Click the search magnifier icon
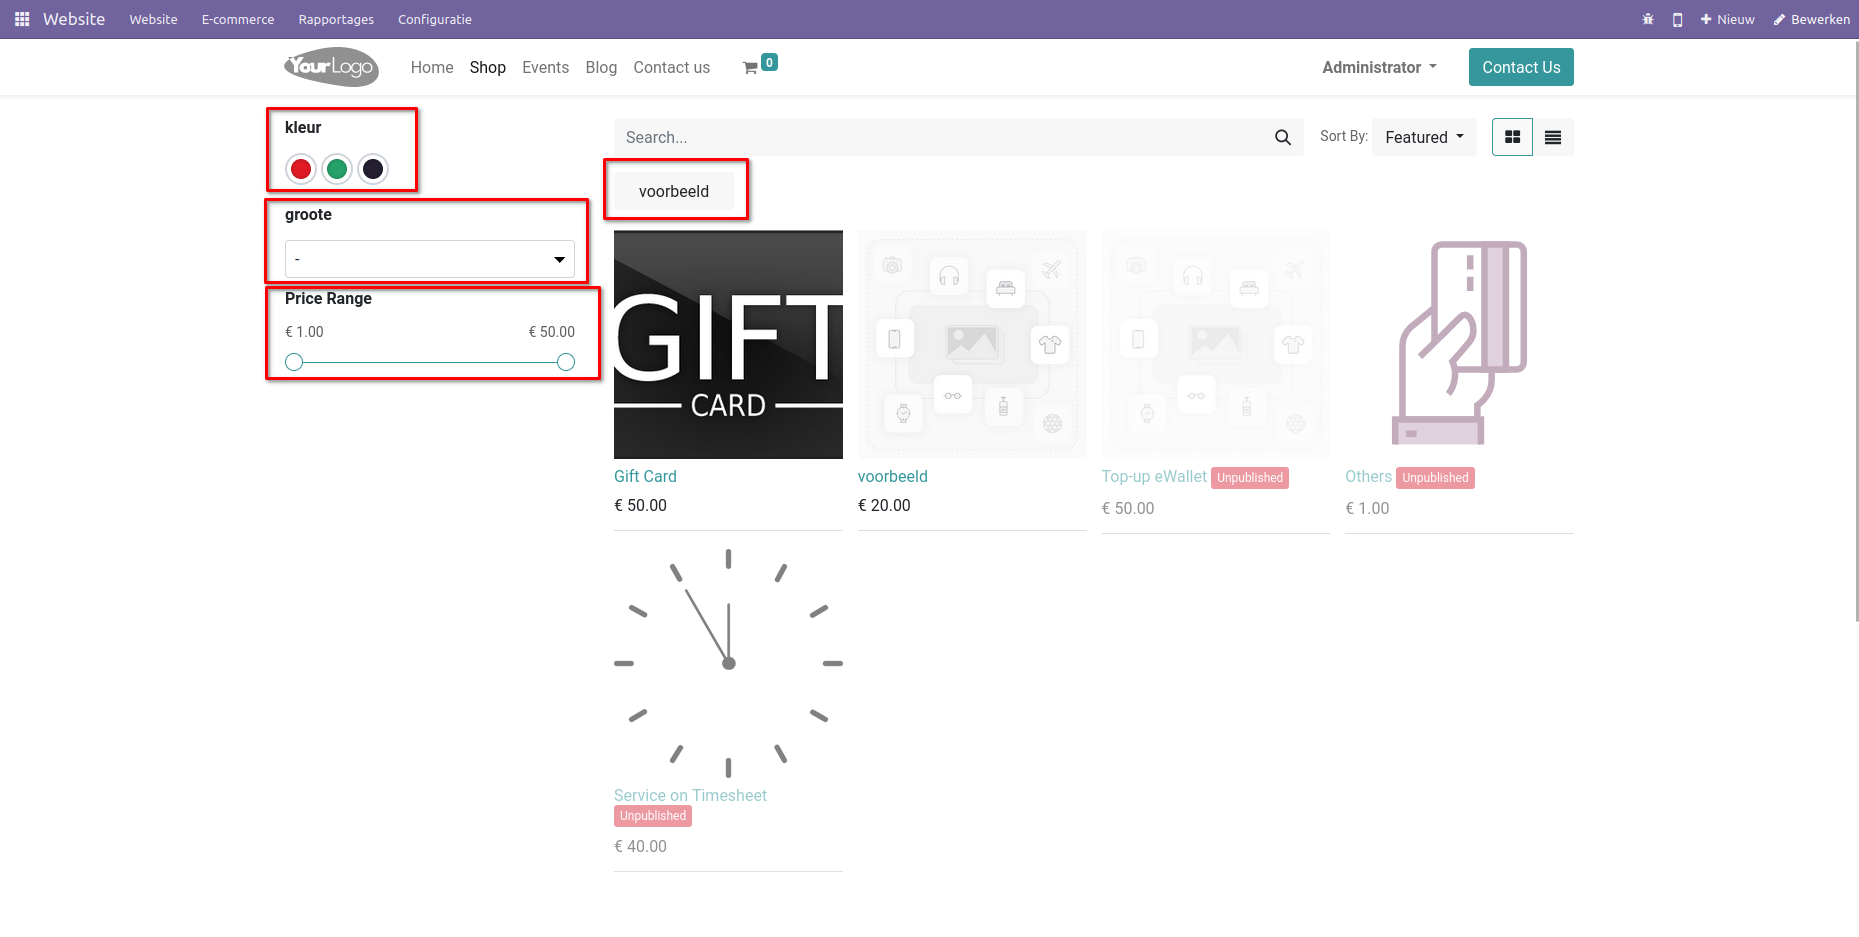Screen dimensions: 1859x937 click(1282, 137)
